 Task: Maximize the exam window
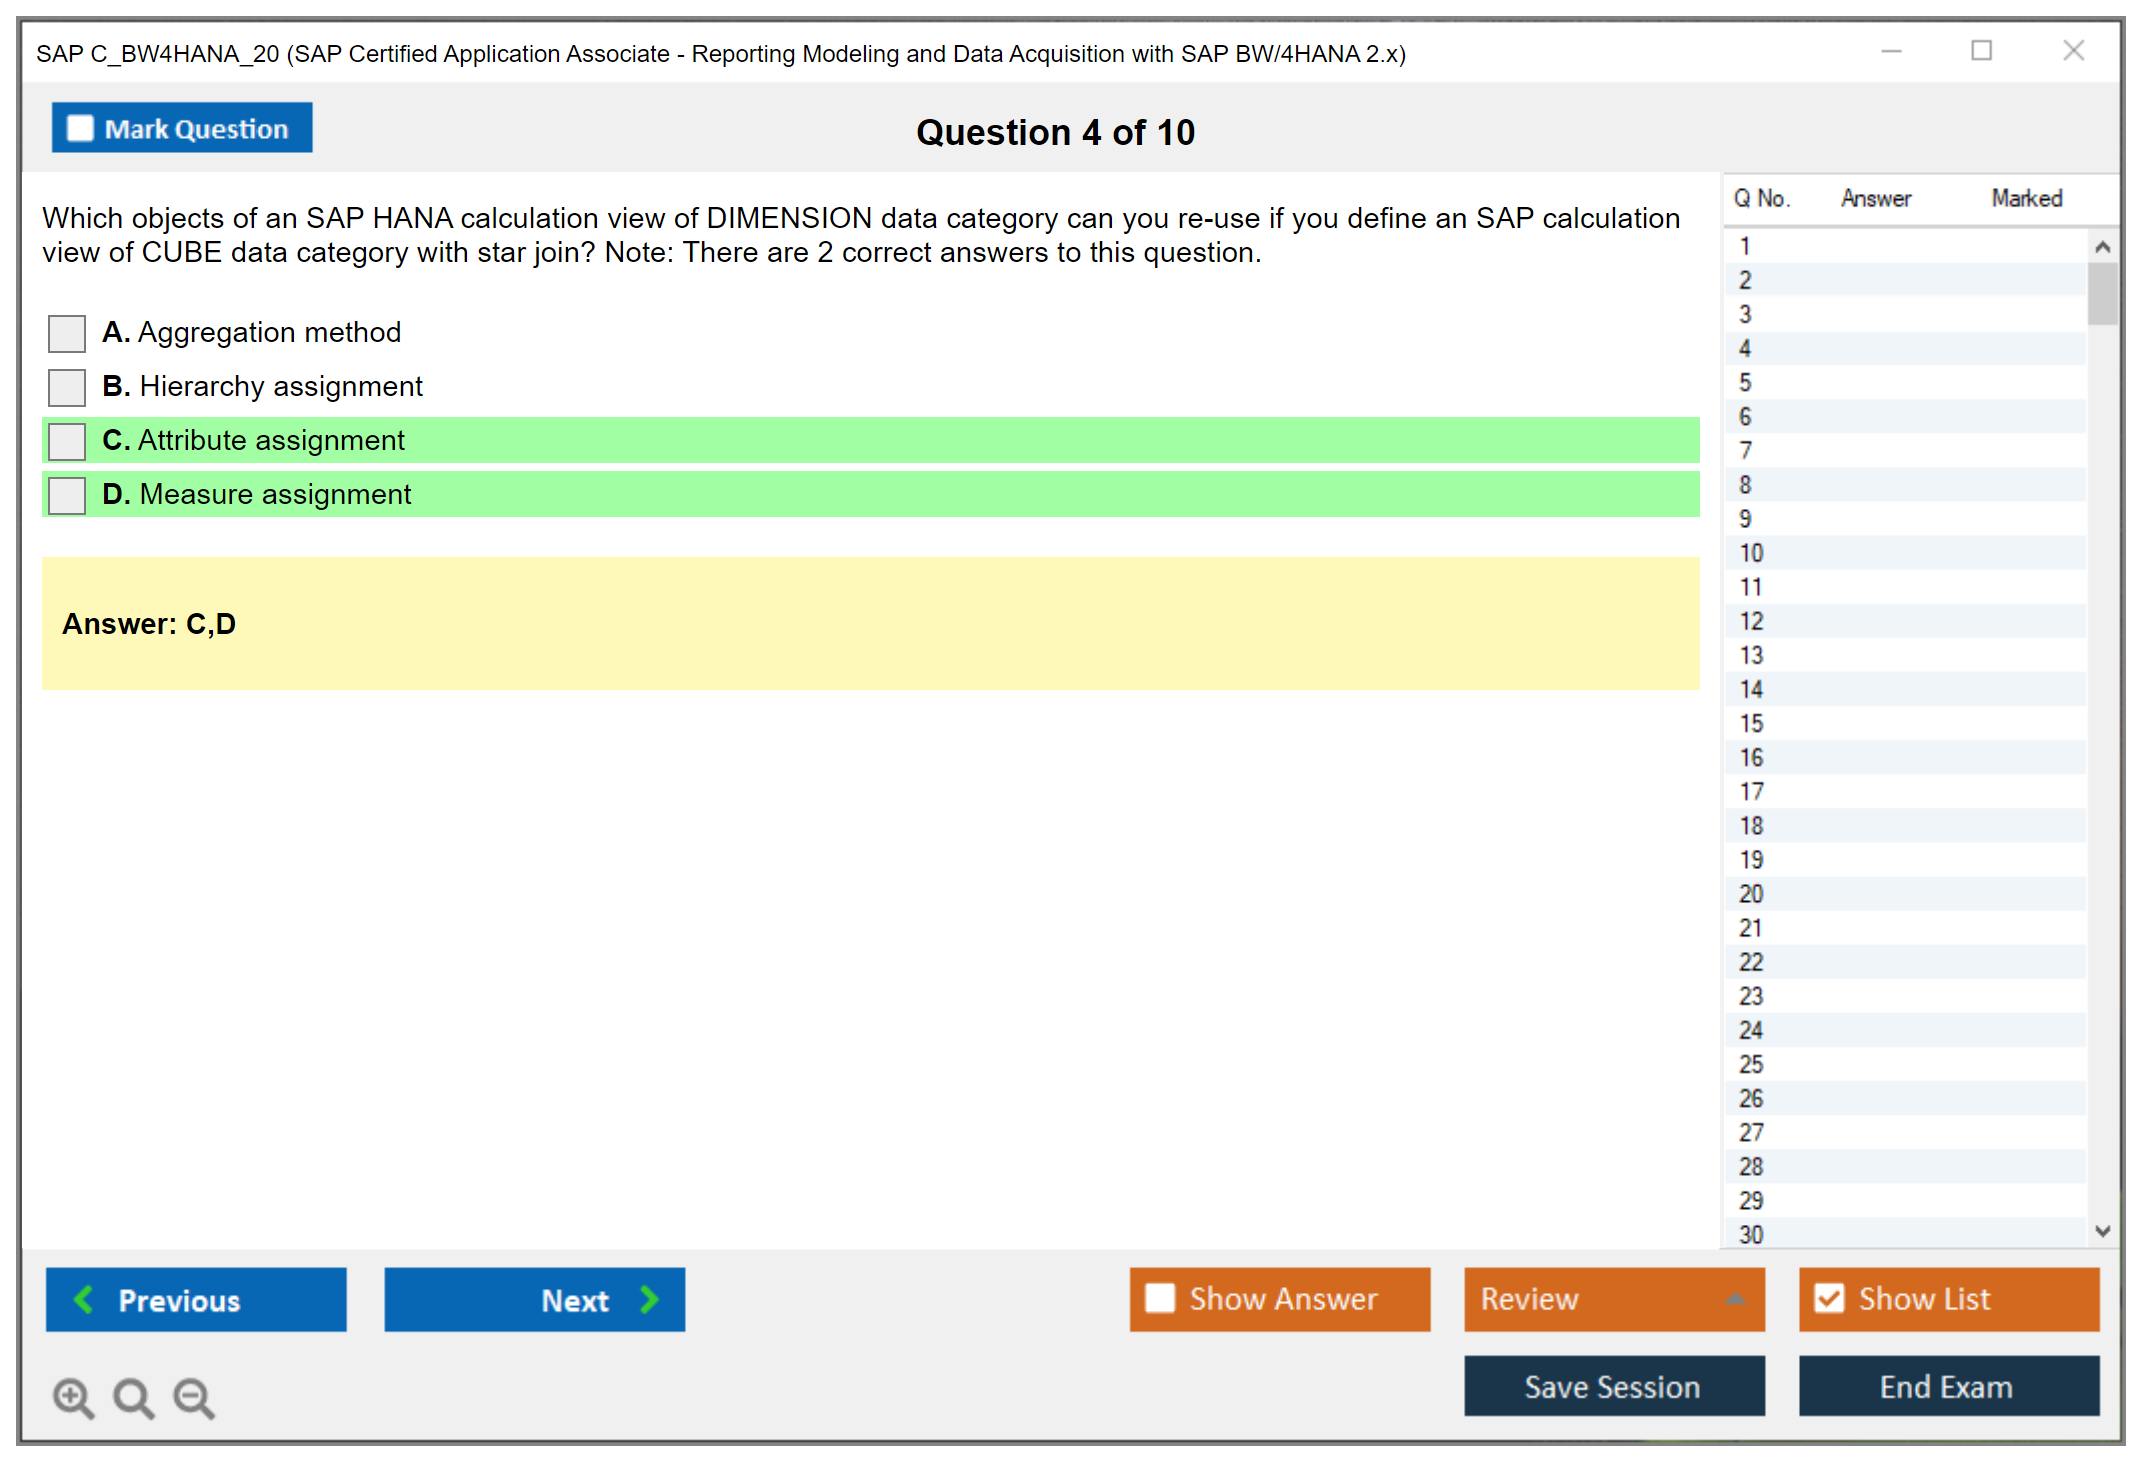(1981, 51)
